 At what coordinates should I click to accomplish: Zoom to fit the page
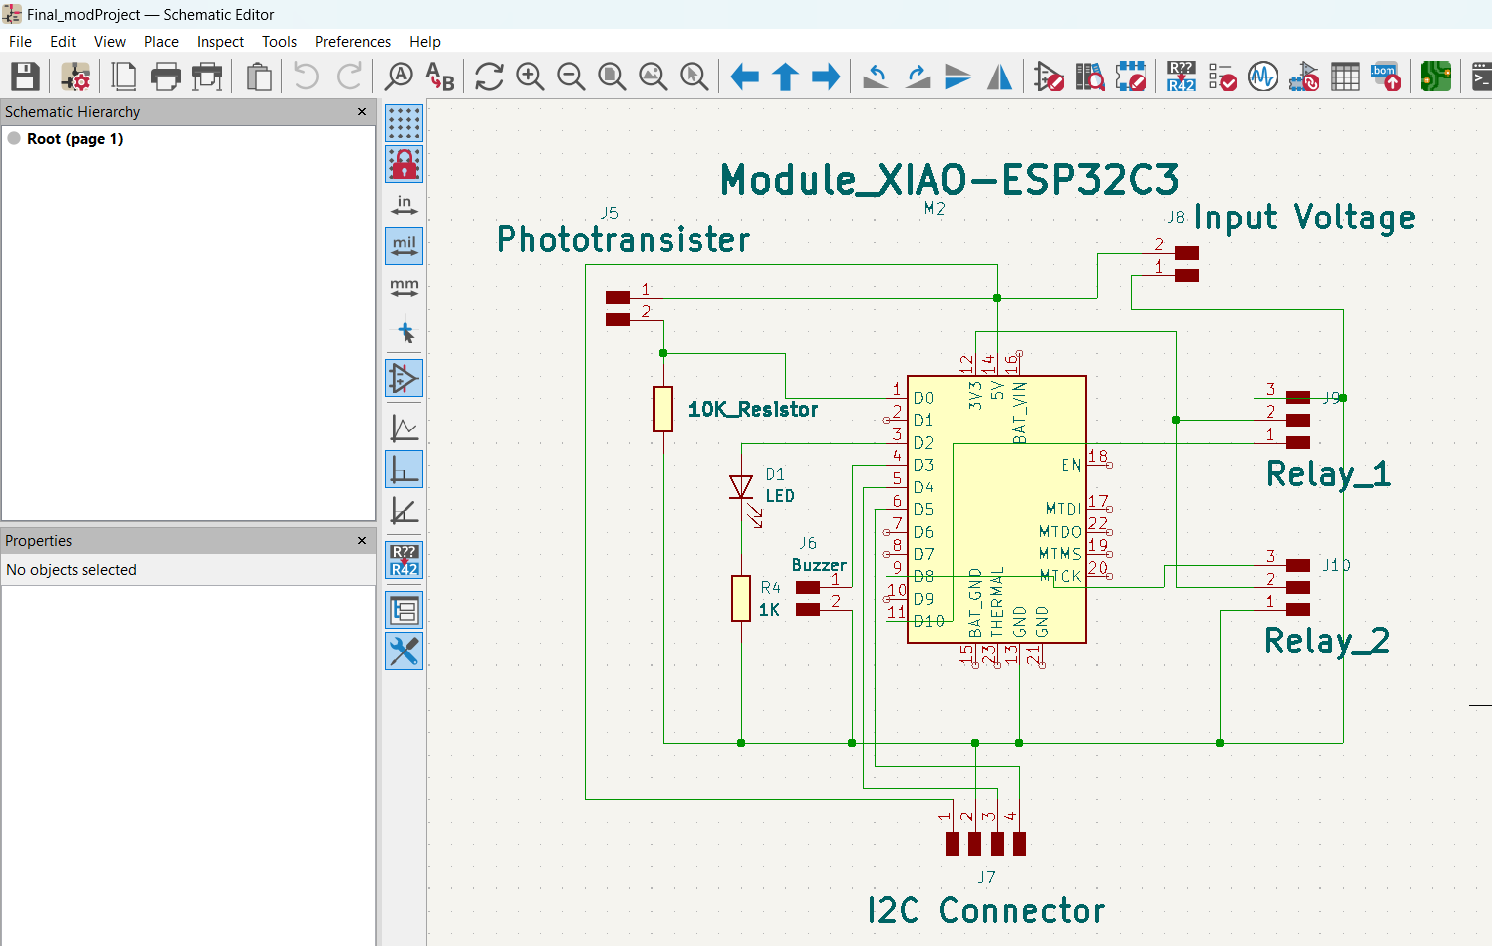(612, 76)
